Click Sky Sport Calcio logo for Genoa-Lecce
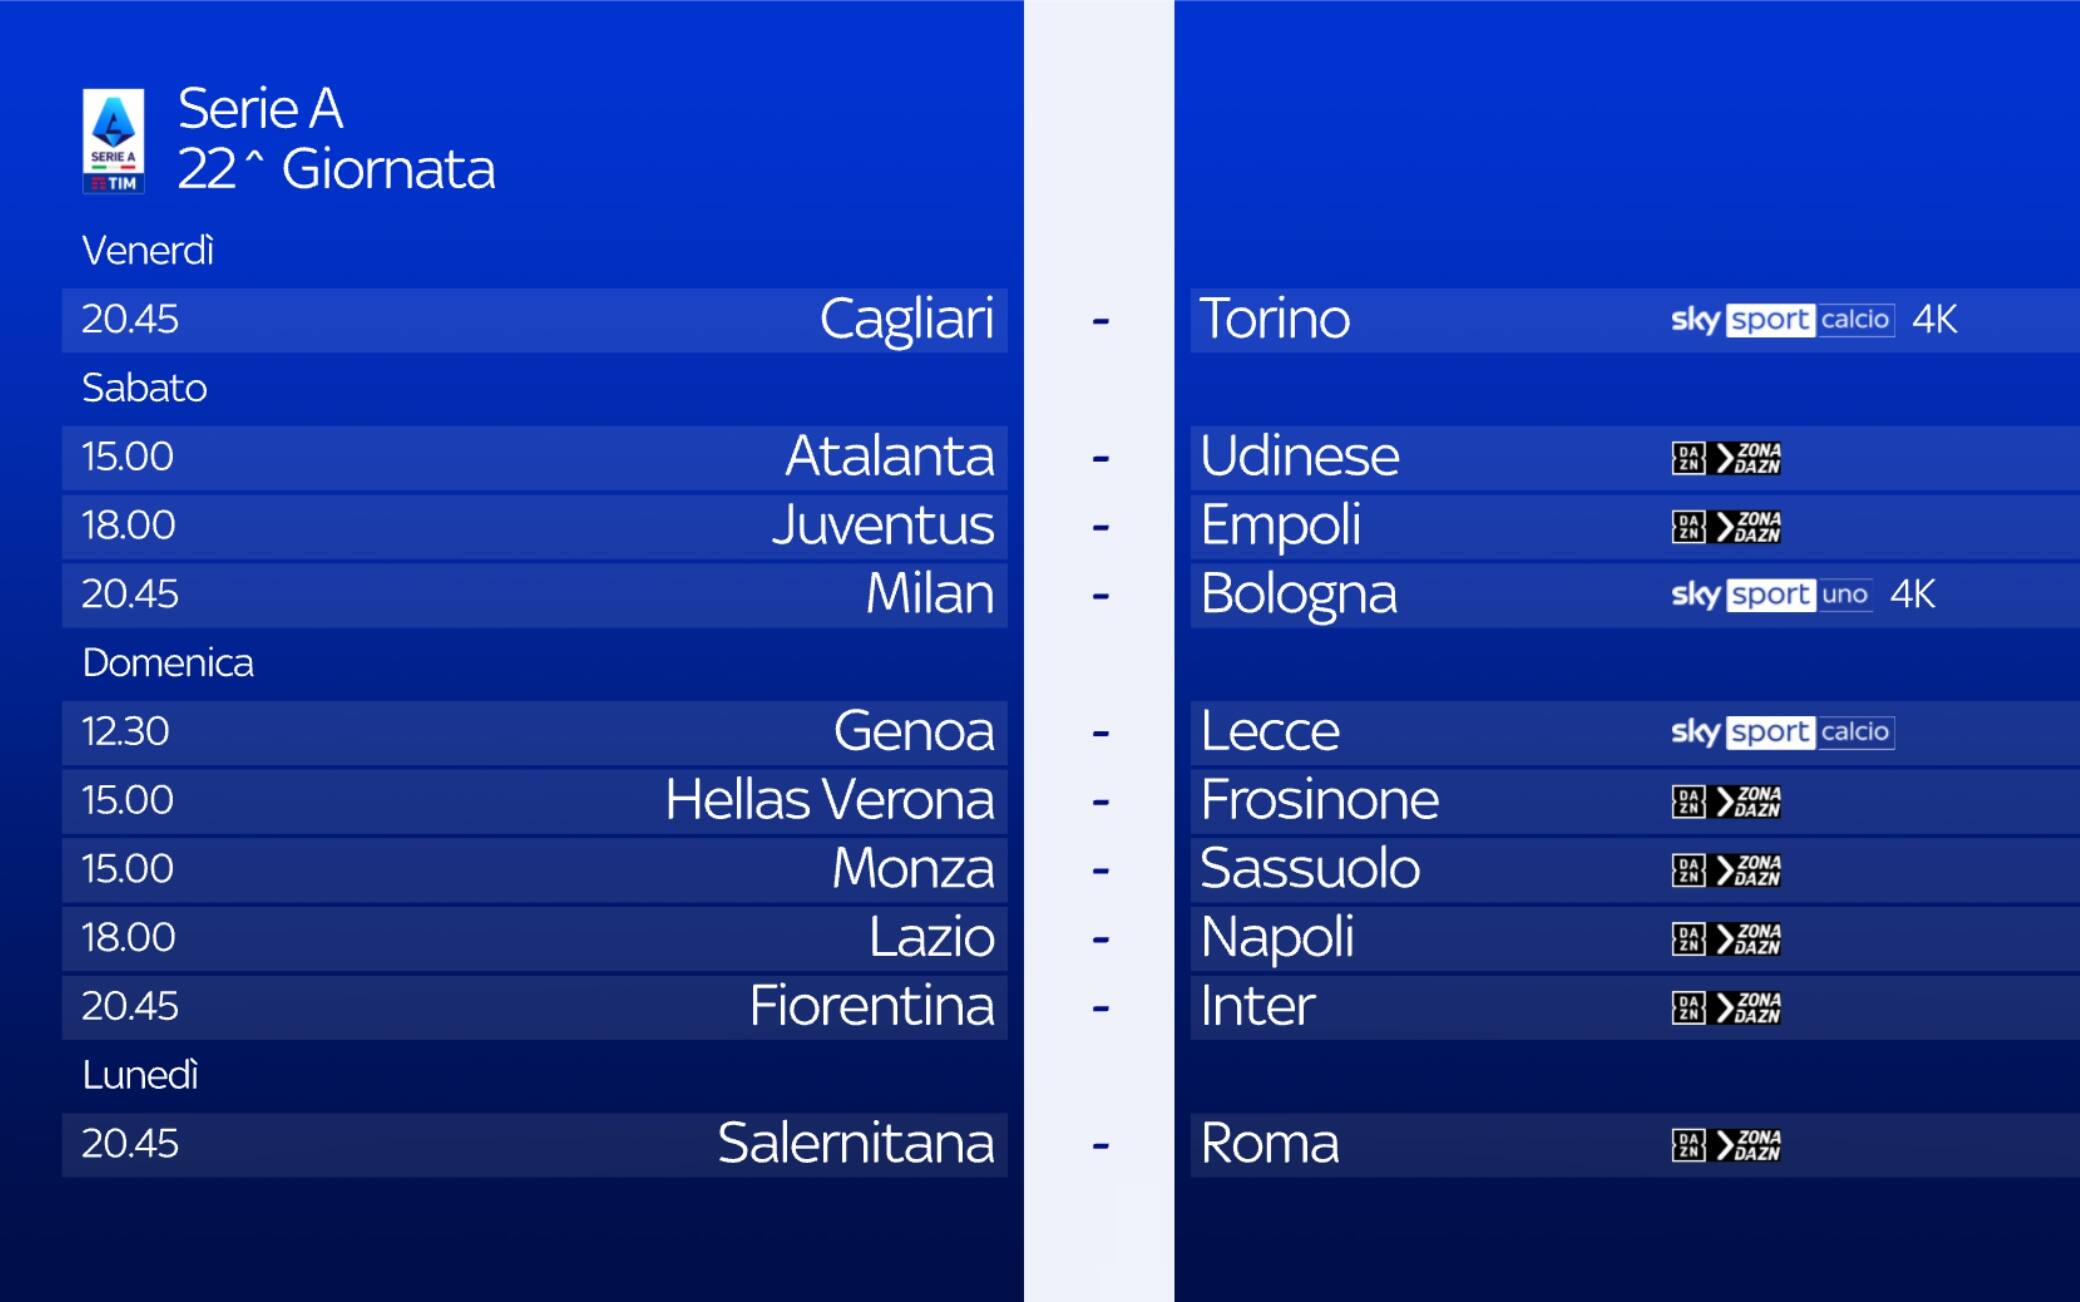This screenshot has width=2080, height=1302. click(1782, 732)
